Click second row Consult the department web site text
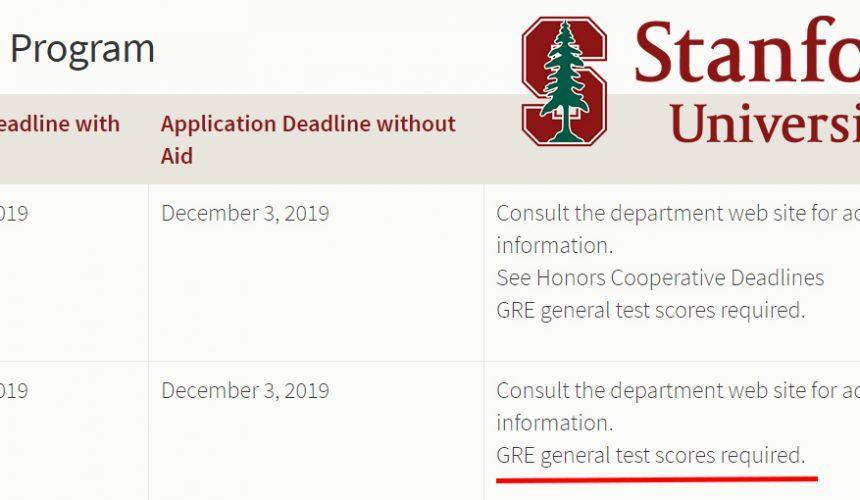 point(678,390)
